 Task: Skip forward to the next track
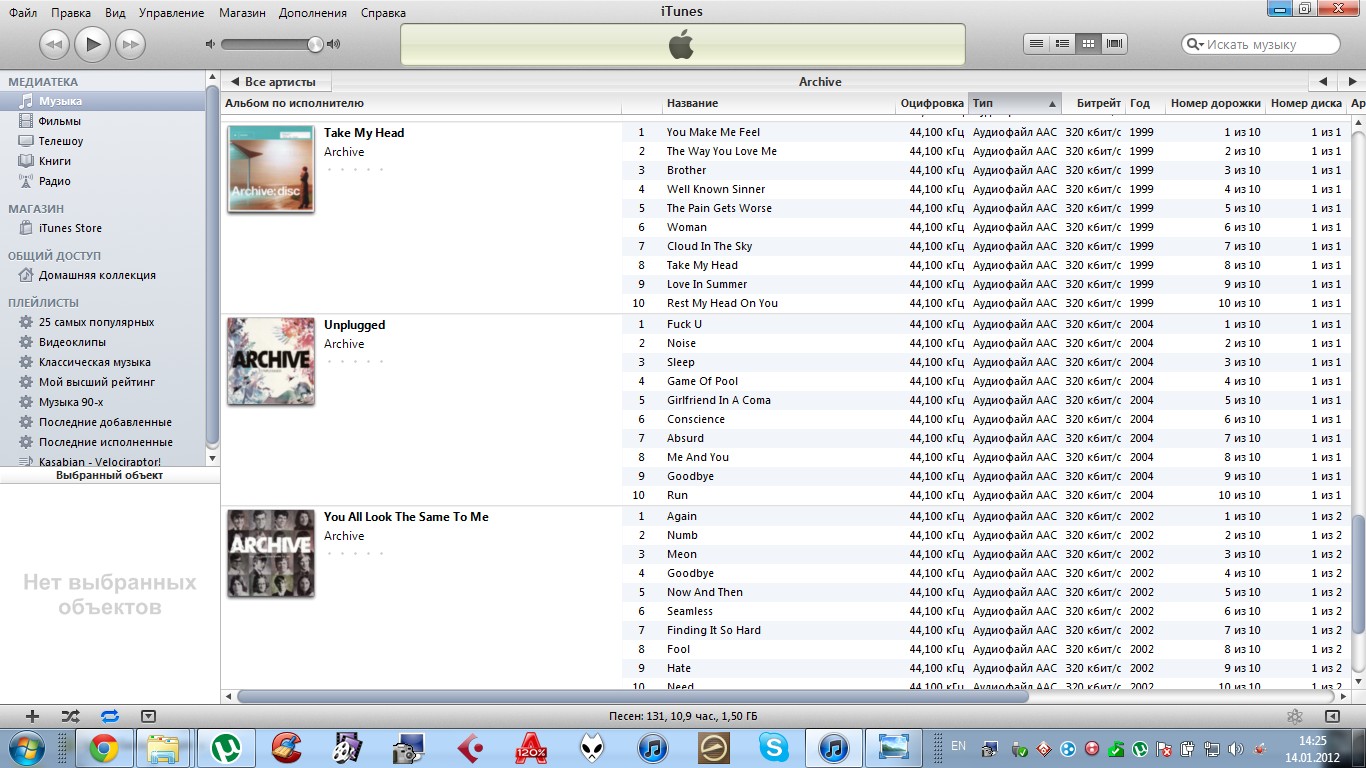tap(131, 44)
